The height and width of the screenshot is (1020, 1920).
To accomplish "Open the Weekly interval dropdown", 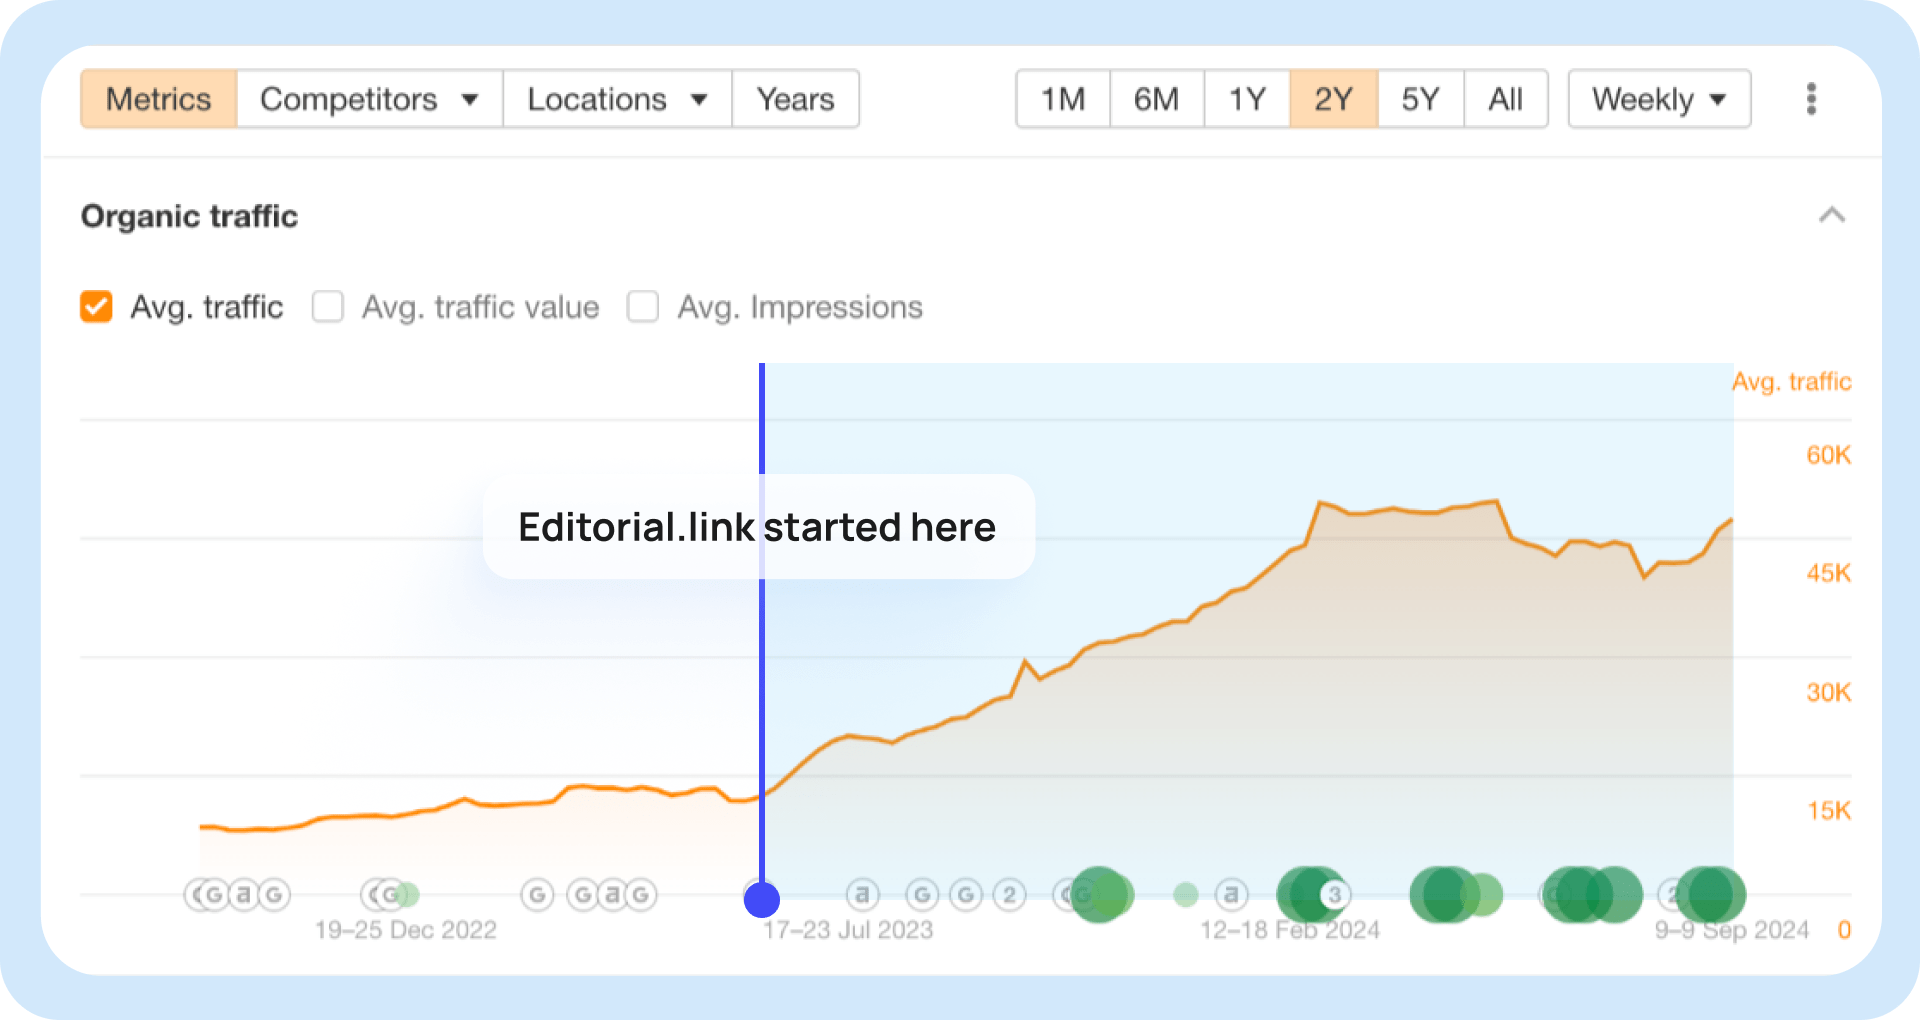I will 1660,99.
